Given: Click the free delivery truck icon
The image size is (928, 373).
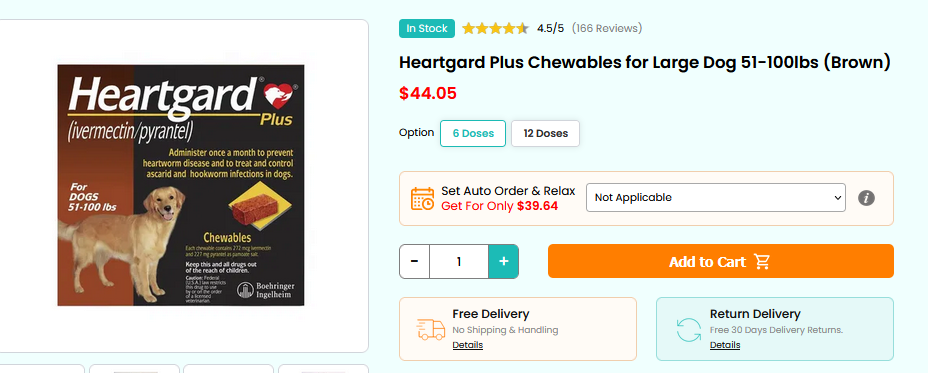Looking at the screenshot, I should [431, 329].
